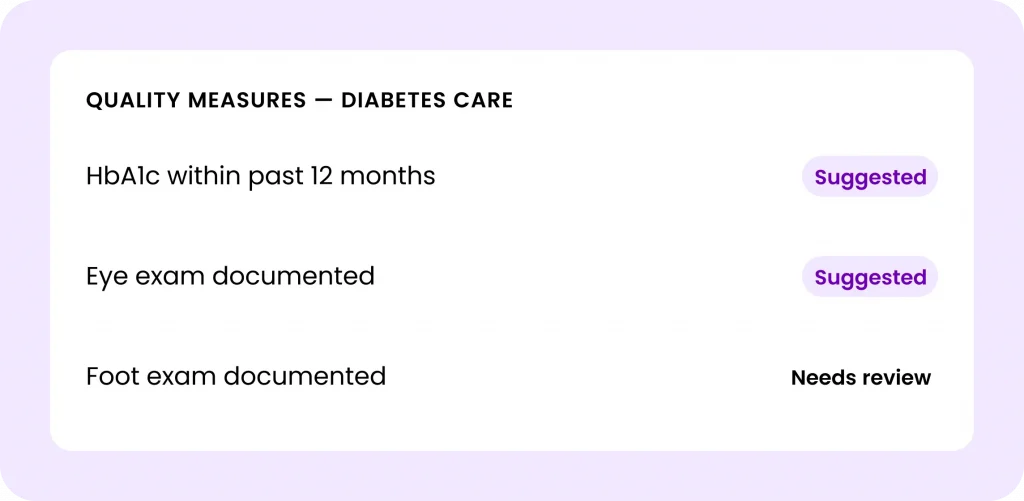1024x501 pixels.
Task: Click the Quality Measures — Diabetes Care heading
Action: pyautogui.click(x=300, y=100)
